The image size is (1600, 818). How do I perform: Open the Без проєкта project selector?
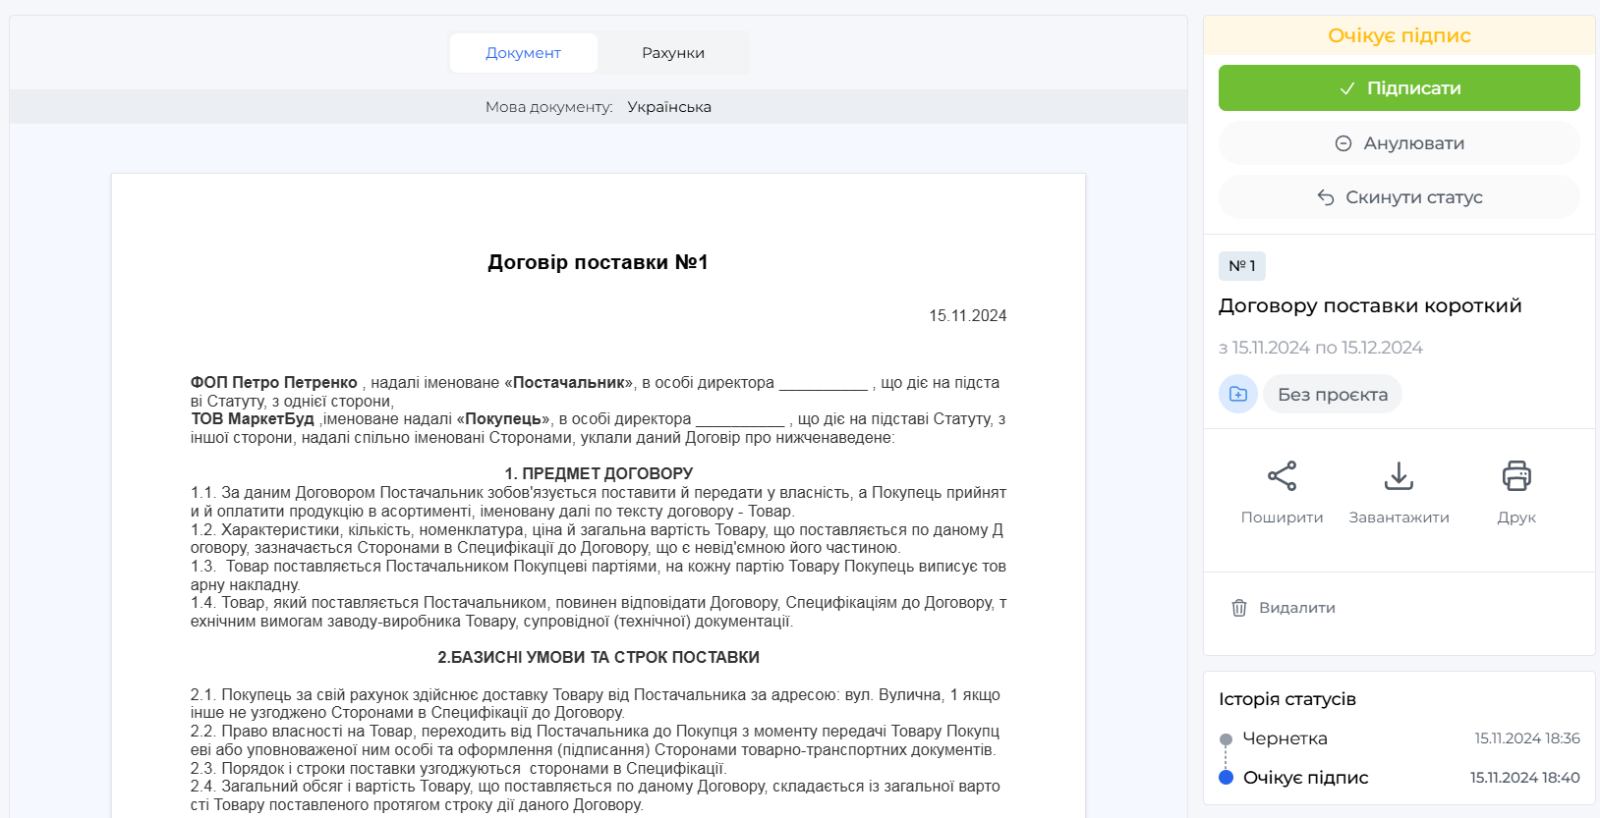tap(1332, 394)
